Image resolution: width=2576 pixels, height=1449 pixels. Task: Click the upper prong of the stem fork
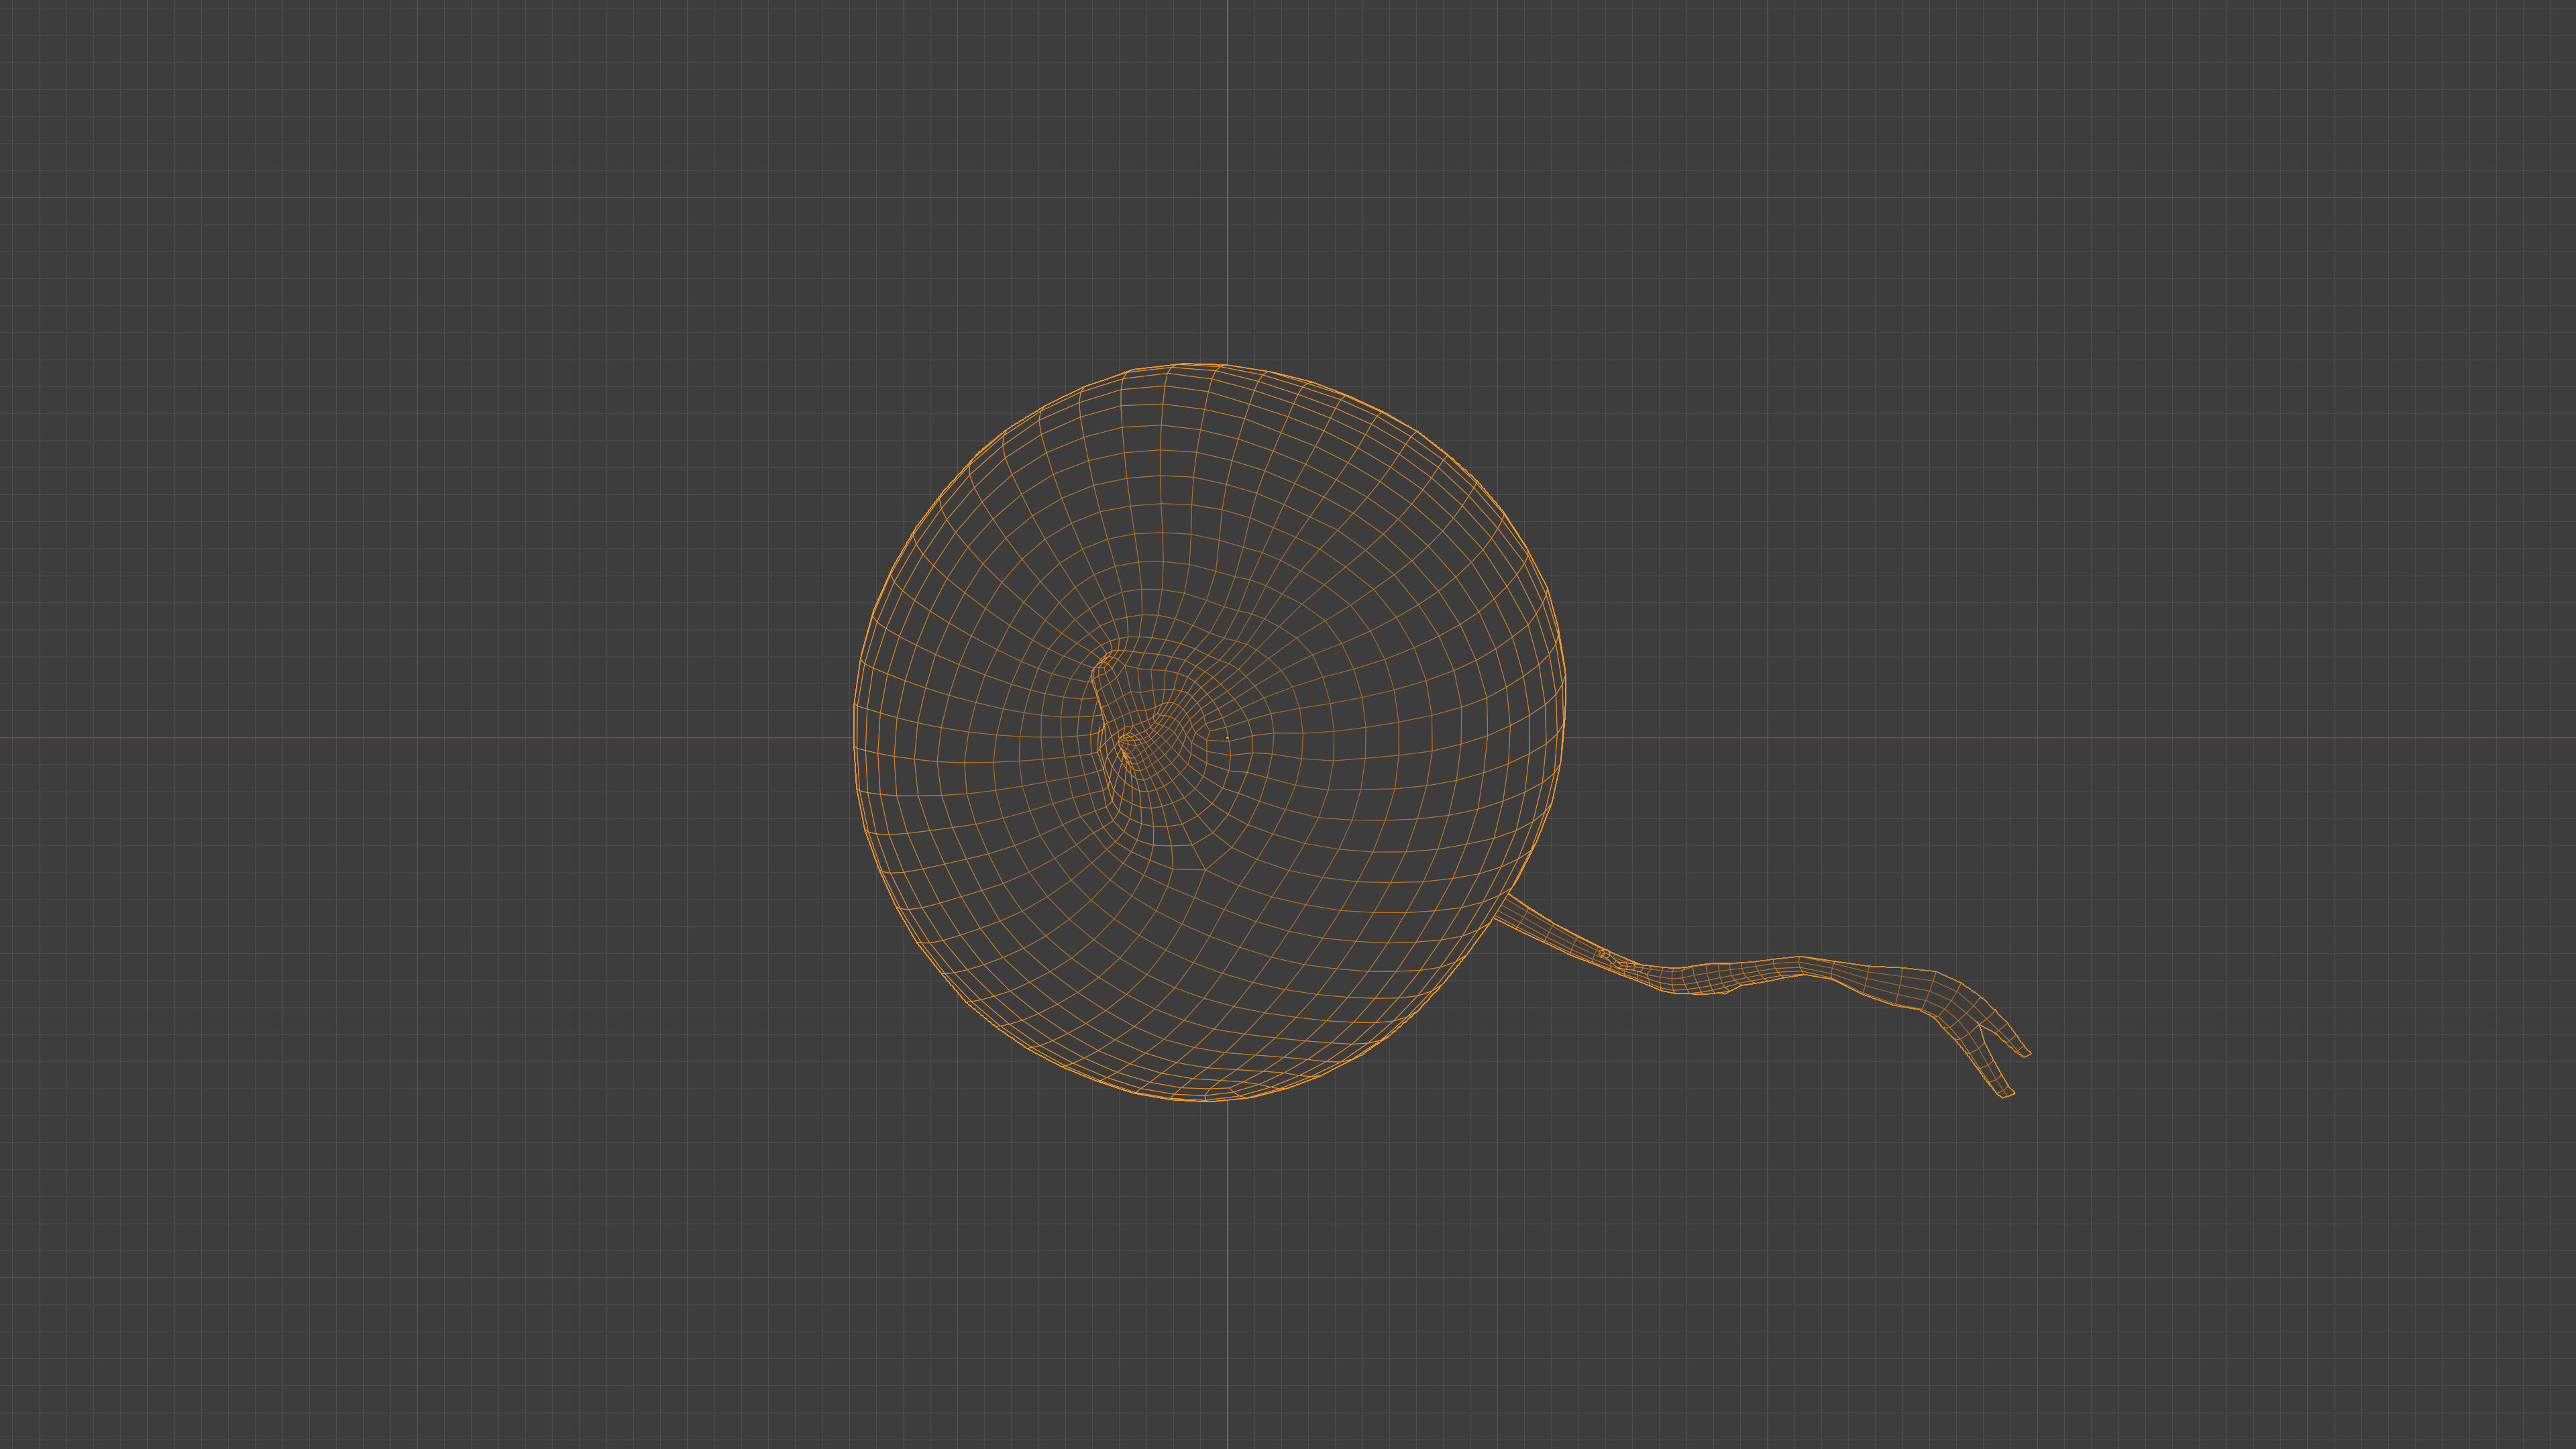click(x=2017, y=1044)
